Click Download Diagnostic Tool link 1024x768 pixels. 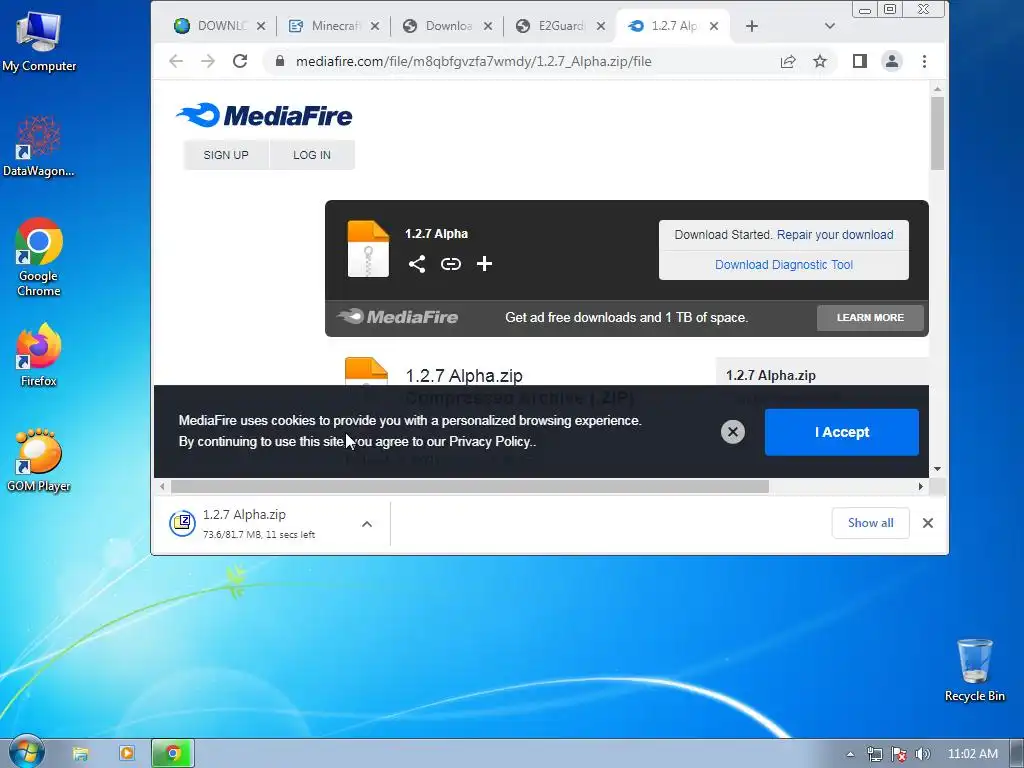click(x=784, y=264)
